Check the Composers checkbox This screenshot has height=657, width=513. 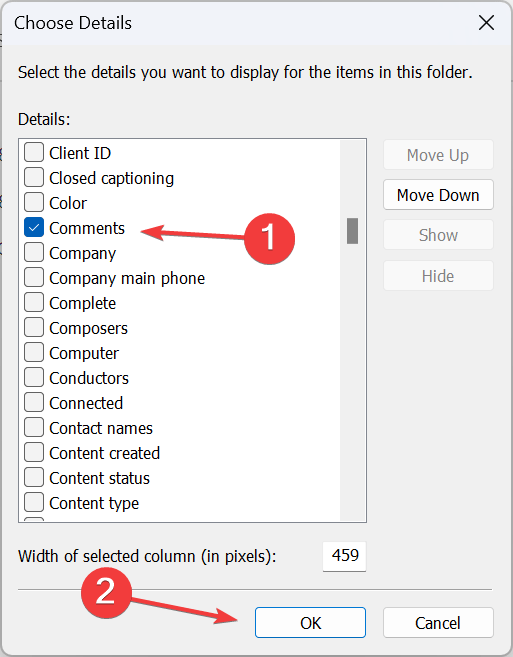[34, 328]
